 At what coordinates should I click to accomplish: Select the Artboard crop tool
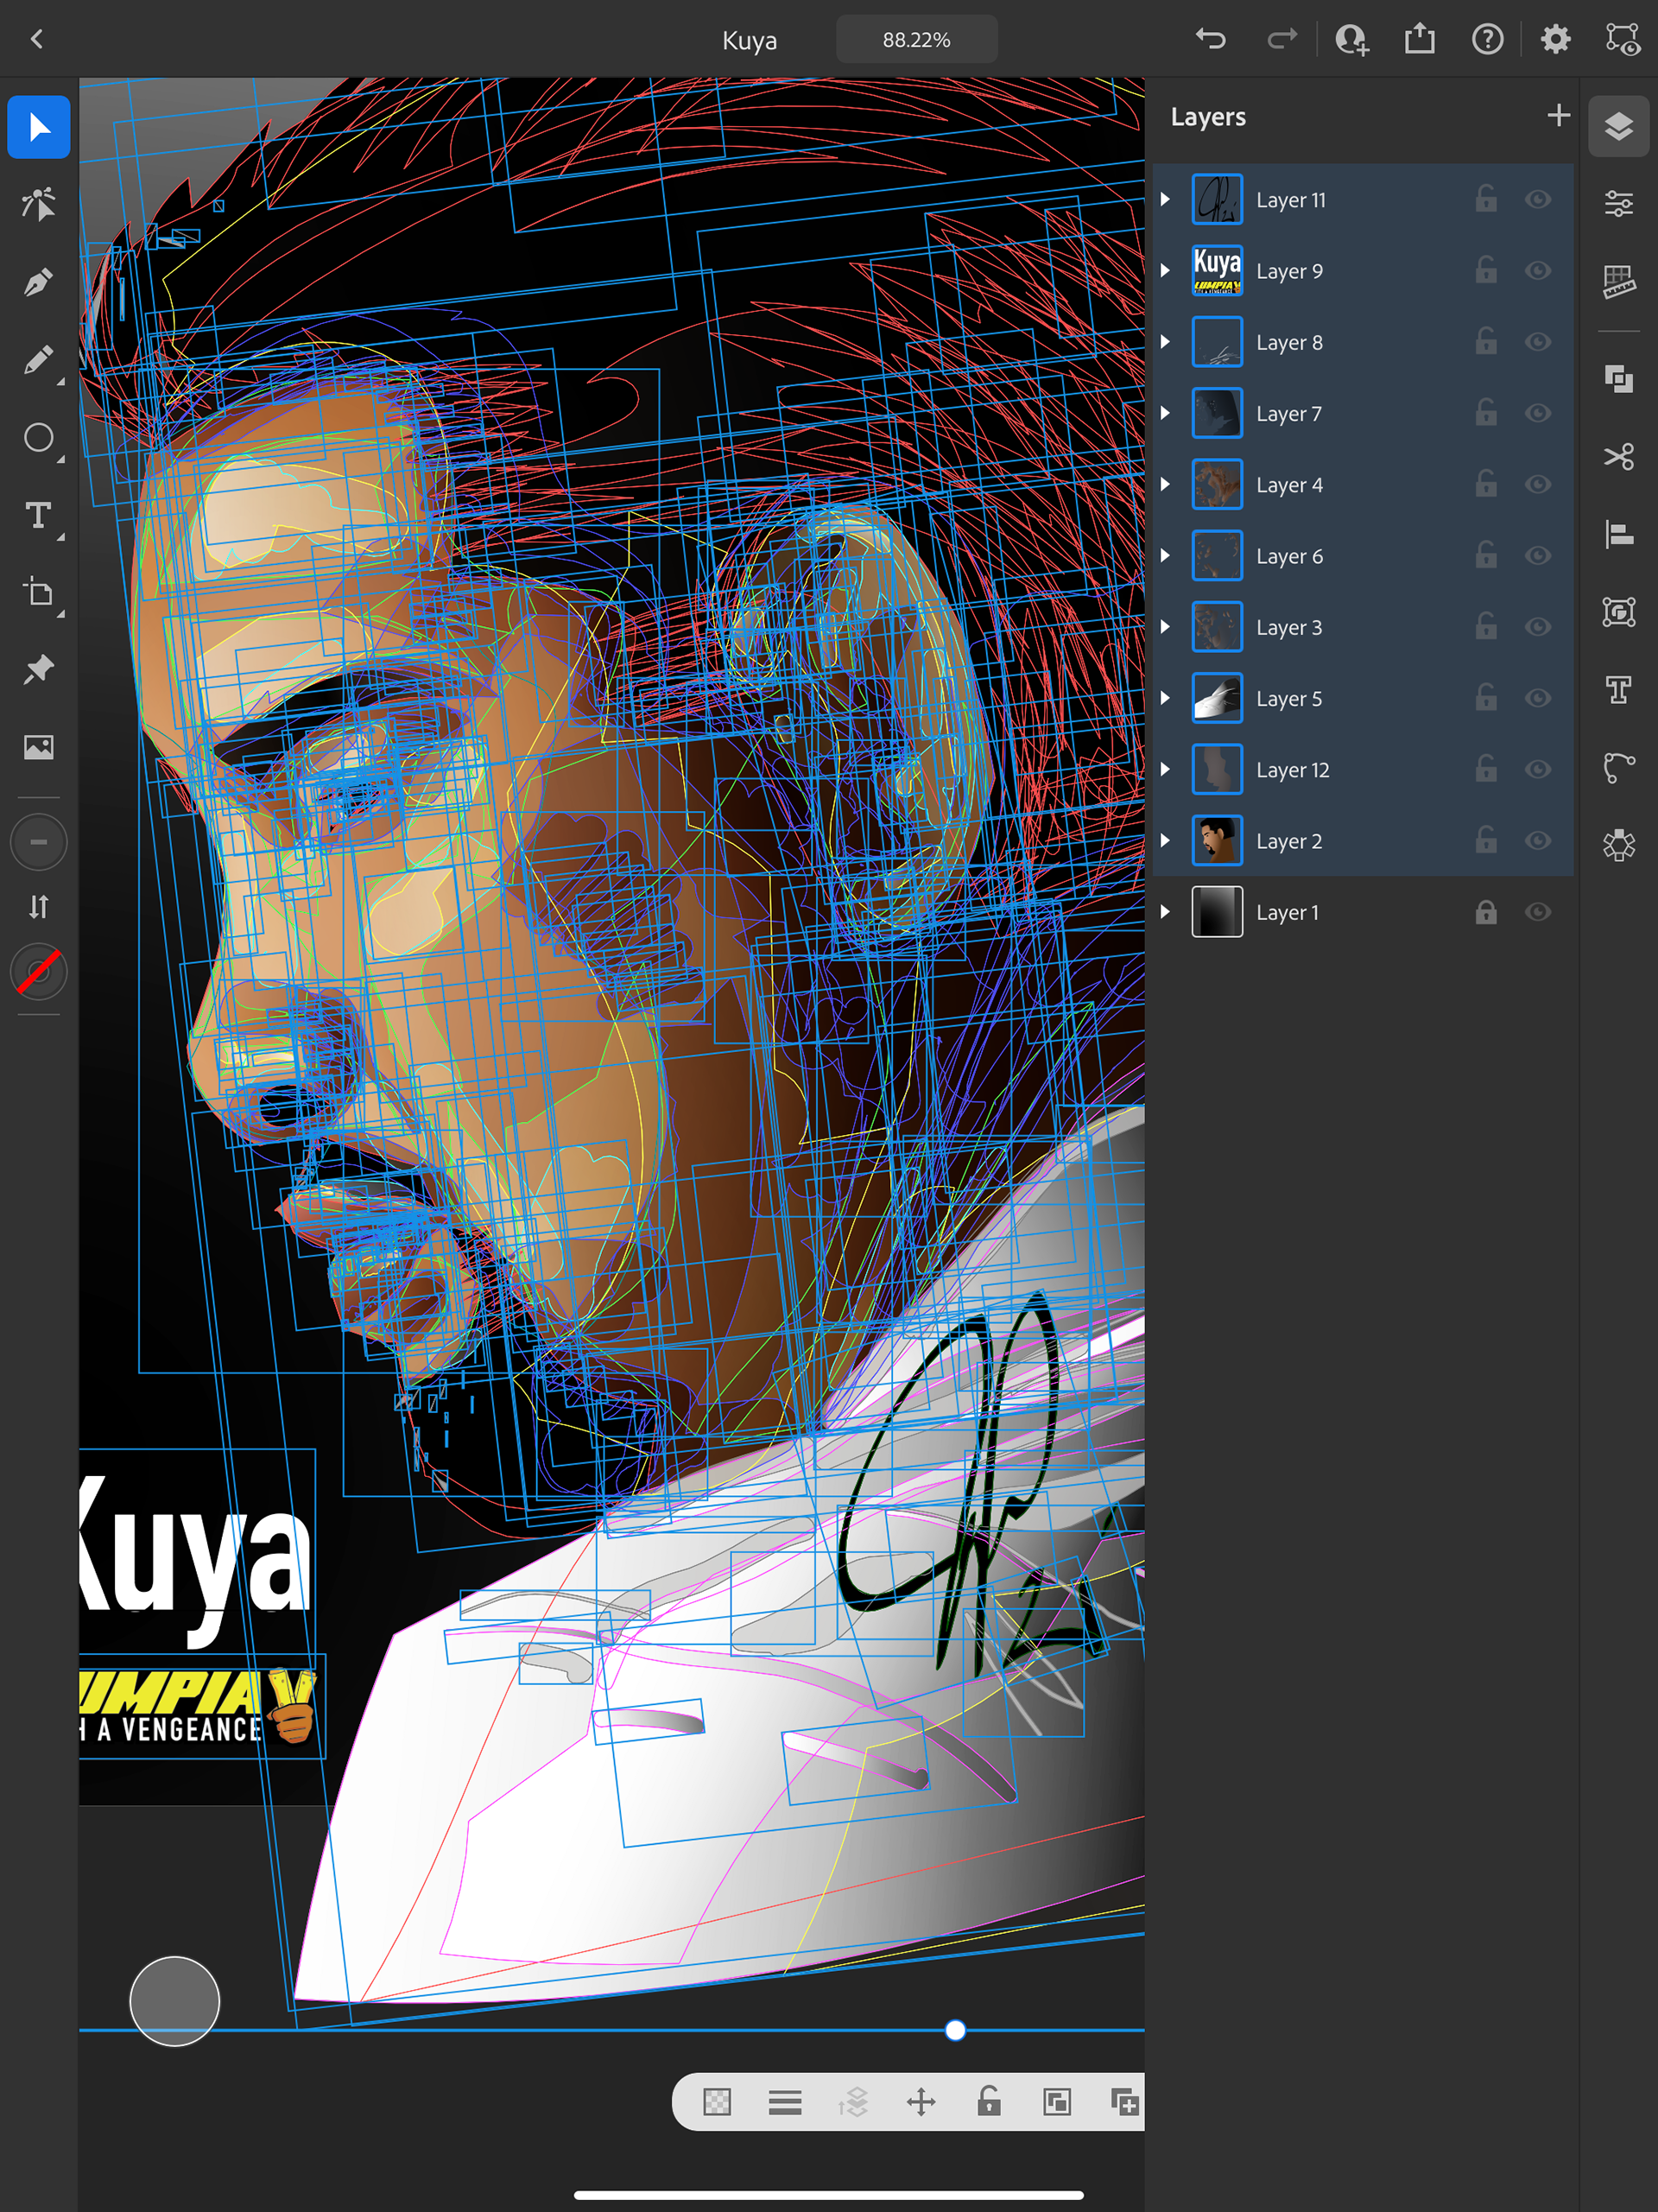[x=39, y=593]
